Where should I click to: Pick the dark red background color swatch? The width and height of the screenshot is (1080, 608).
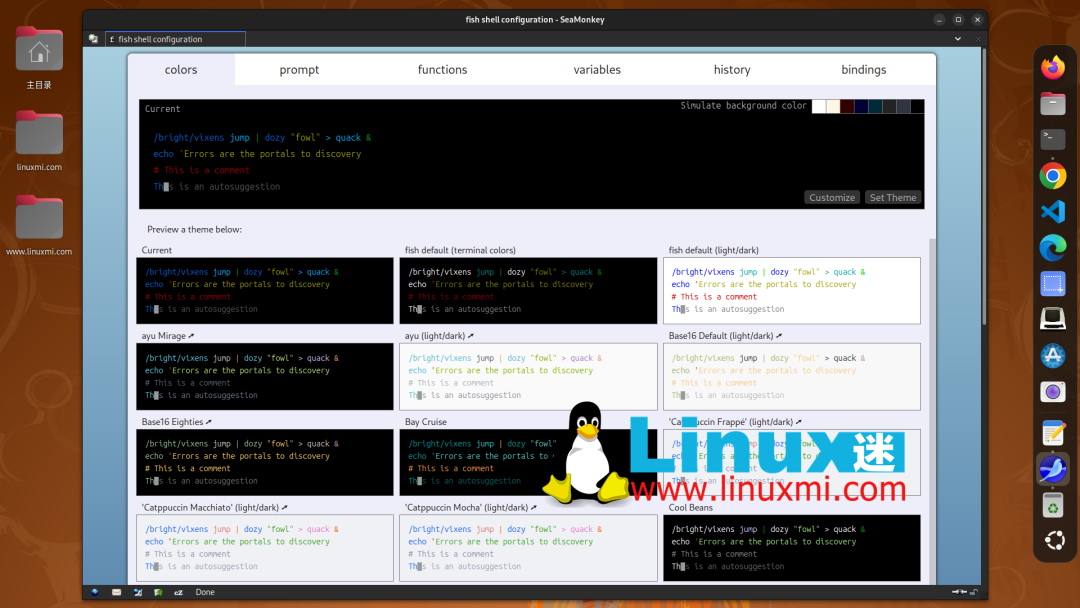pos(847,106)
